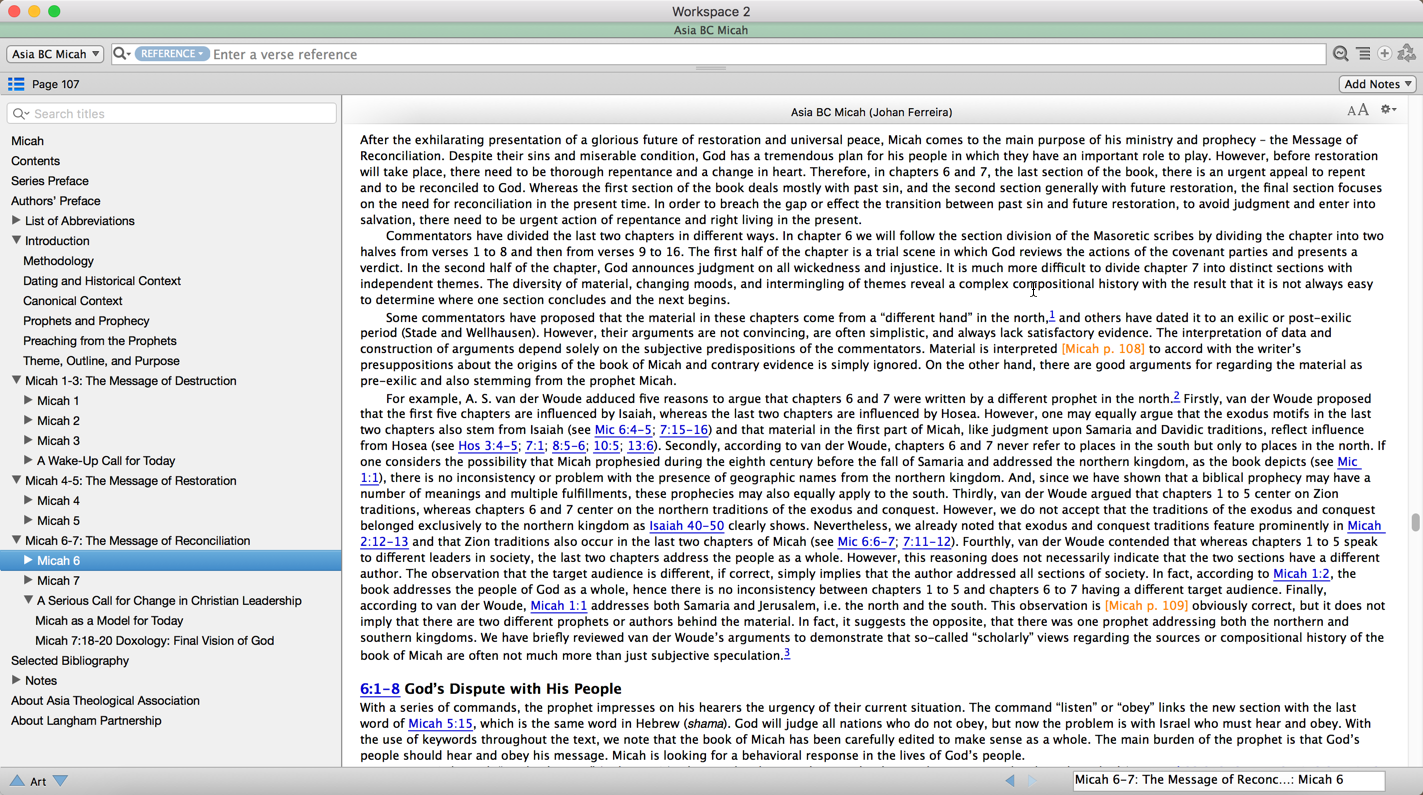Go up to previous Art item
Screen dimensions: 1423x795
pos(16,781)
